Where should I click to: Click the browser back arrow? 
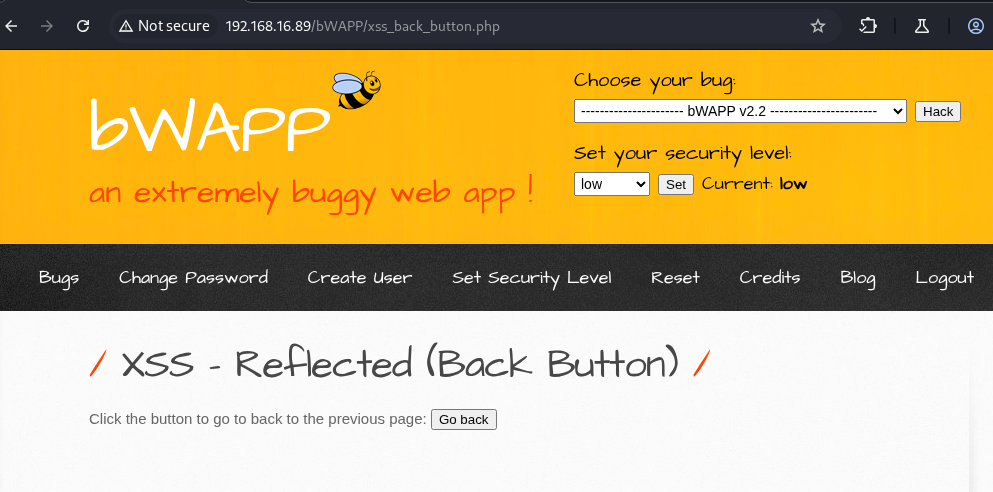coord(11,26)
